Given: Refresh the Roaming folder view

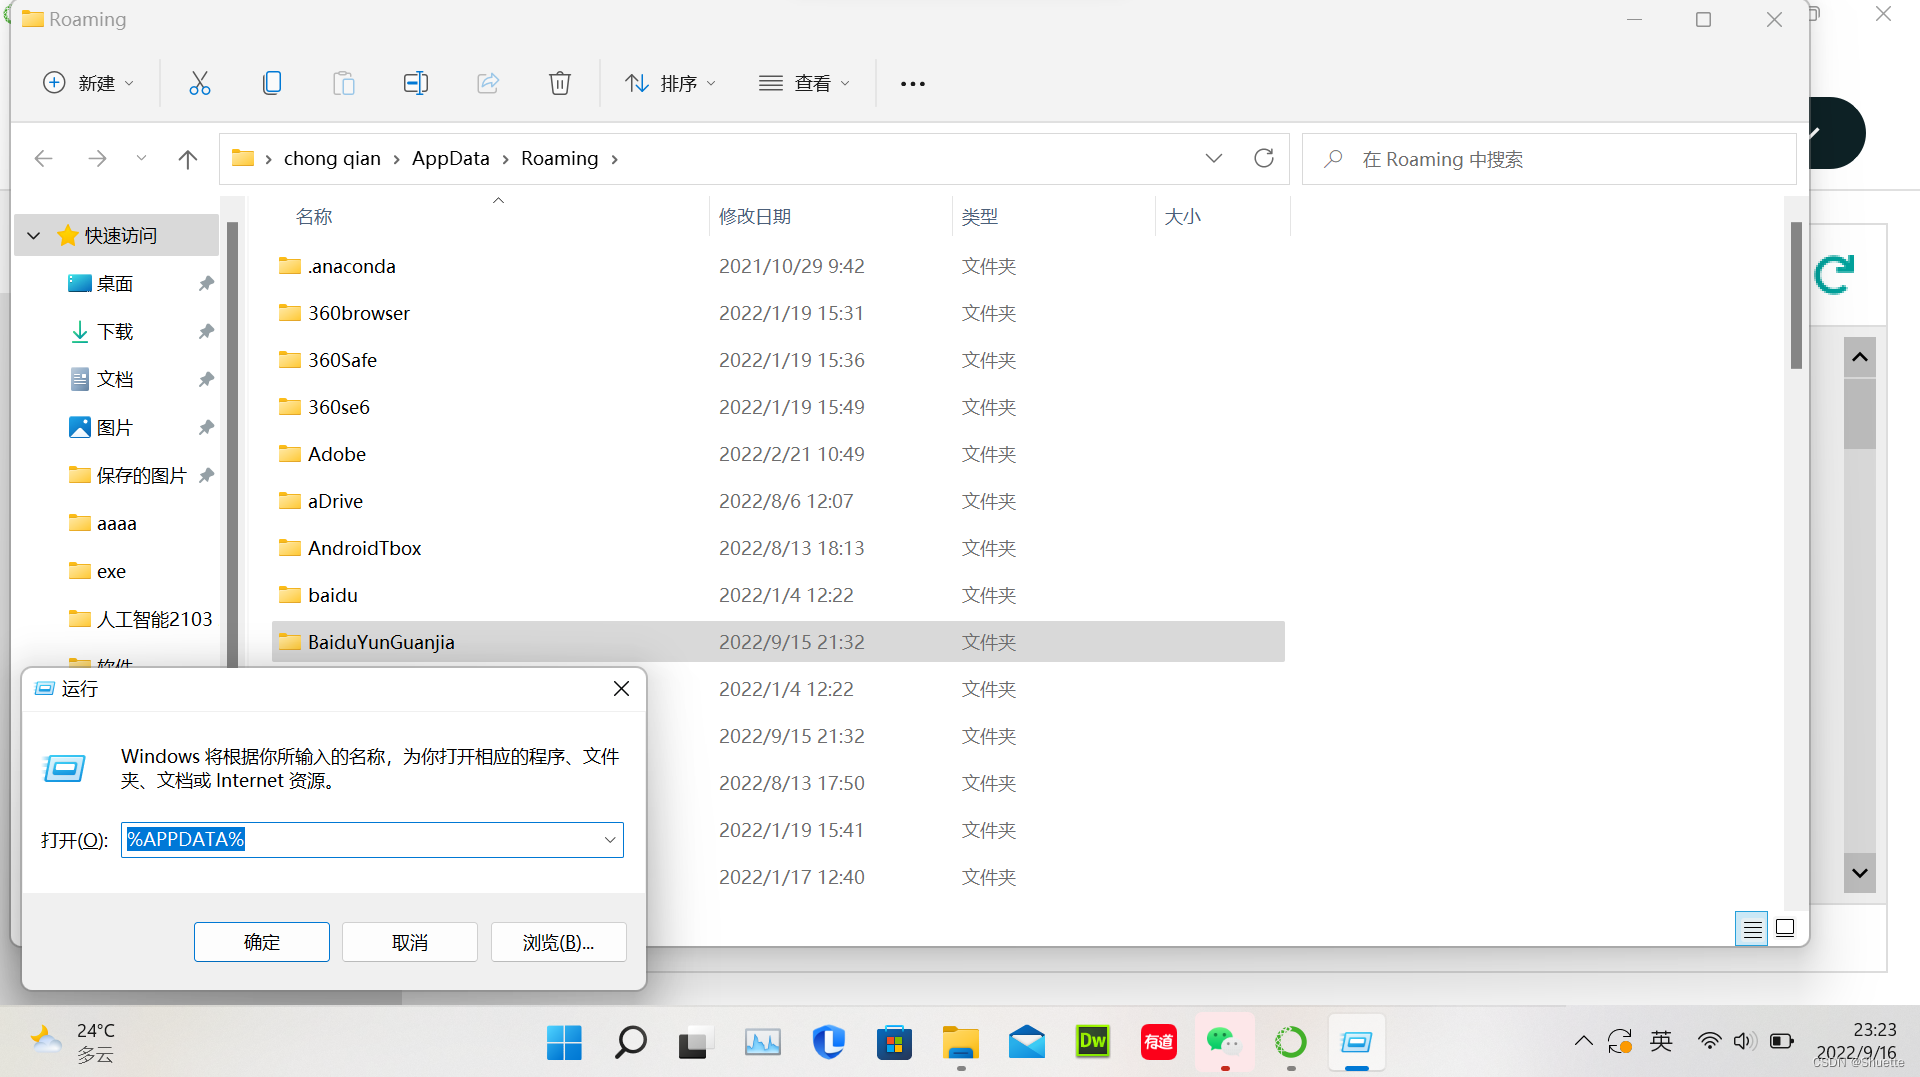Looking at the screenshot, I should [1264, 158].
